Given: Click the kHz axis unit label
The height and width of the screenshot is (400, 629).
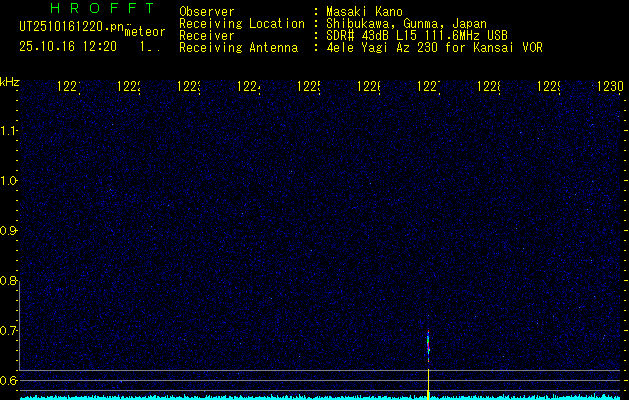Looking at the screenshot, I should [10, 83].
